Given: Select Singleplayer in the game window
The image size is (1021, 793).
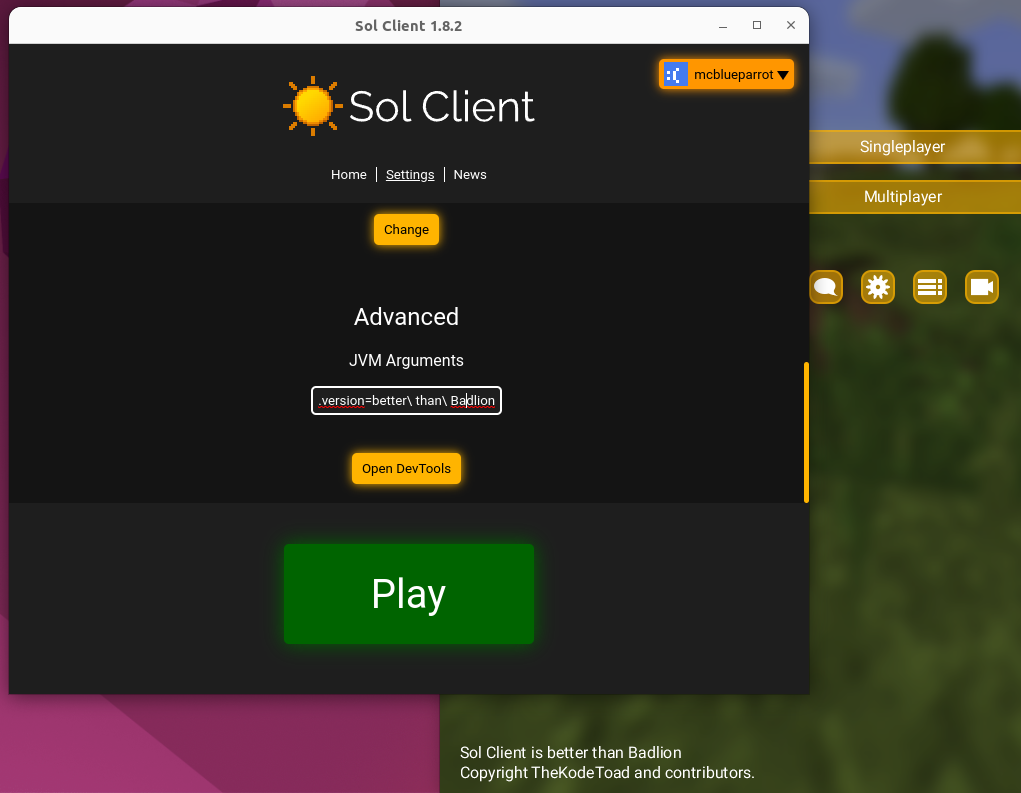Looking at the screenshot, I should tap(915, 146).
